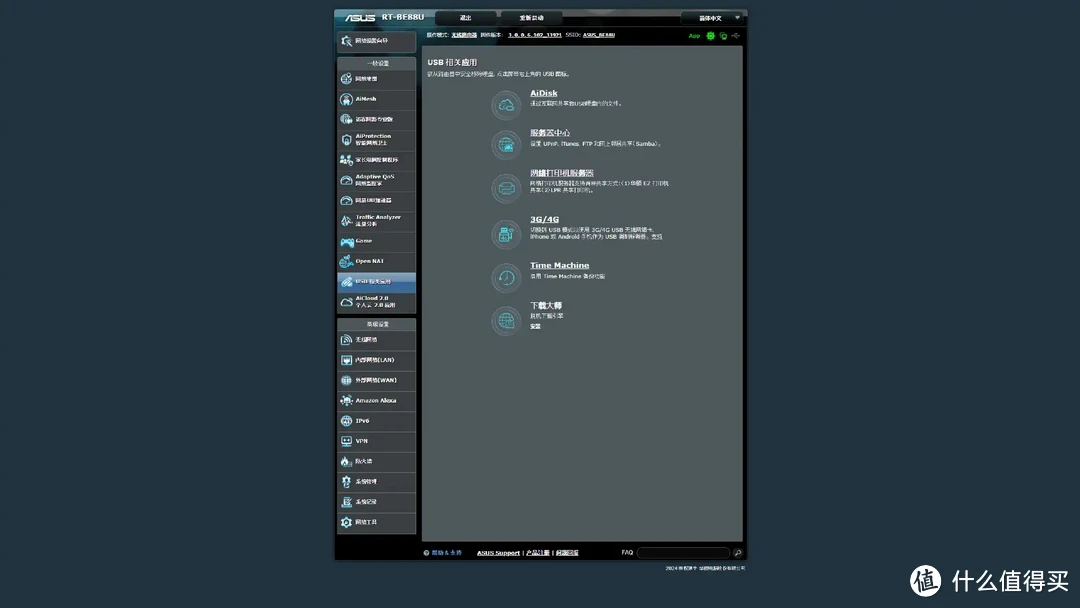Select Adaptive QoS in the sidebar
This screenshot has height=608, width=1080.
tap(376, 180)
